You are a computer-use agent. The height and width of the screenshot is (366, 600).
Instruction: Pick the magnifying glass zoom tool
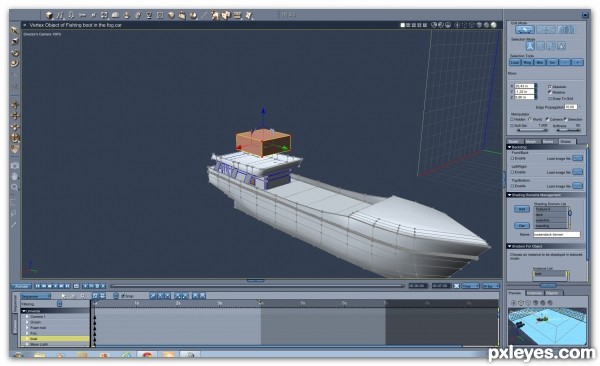(x=15, y=187)
